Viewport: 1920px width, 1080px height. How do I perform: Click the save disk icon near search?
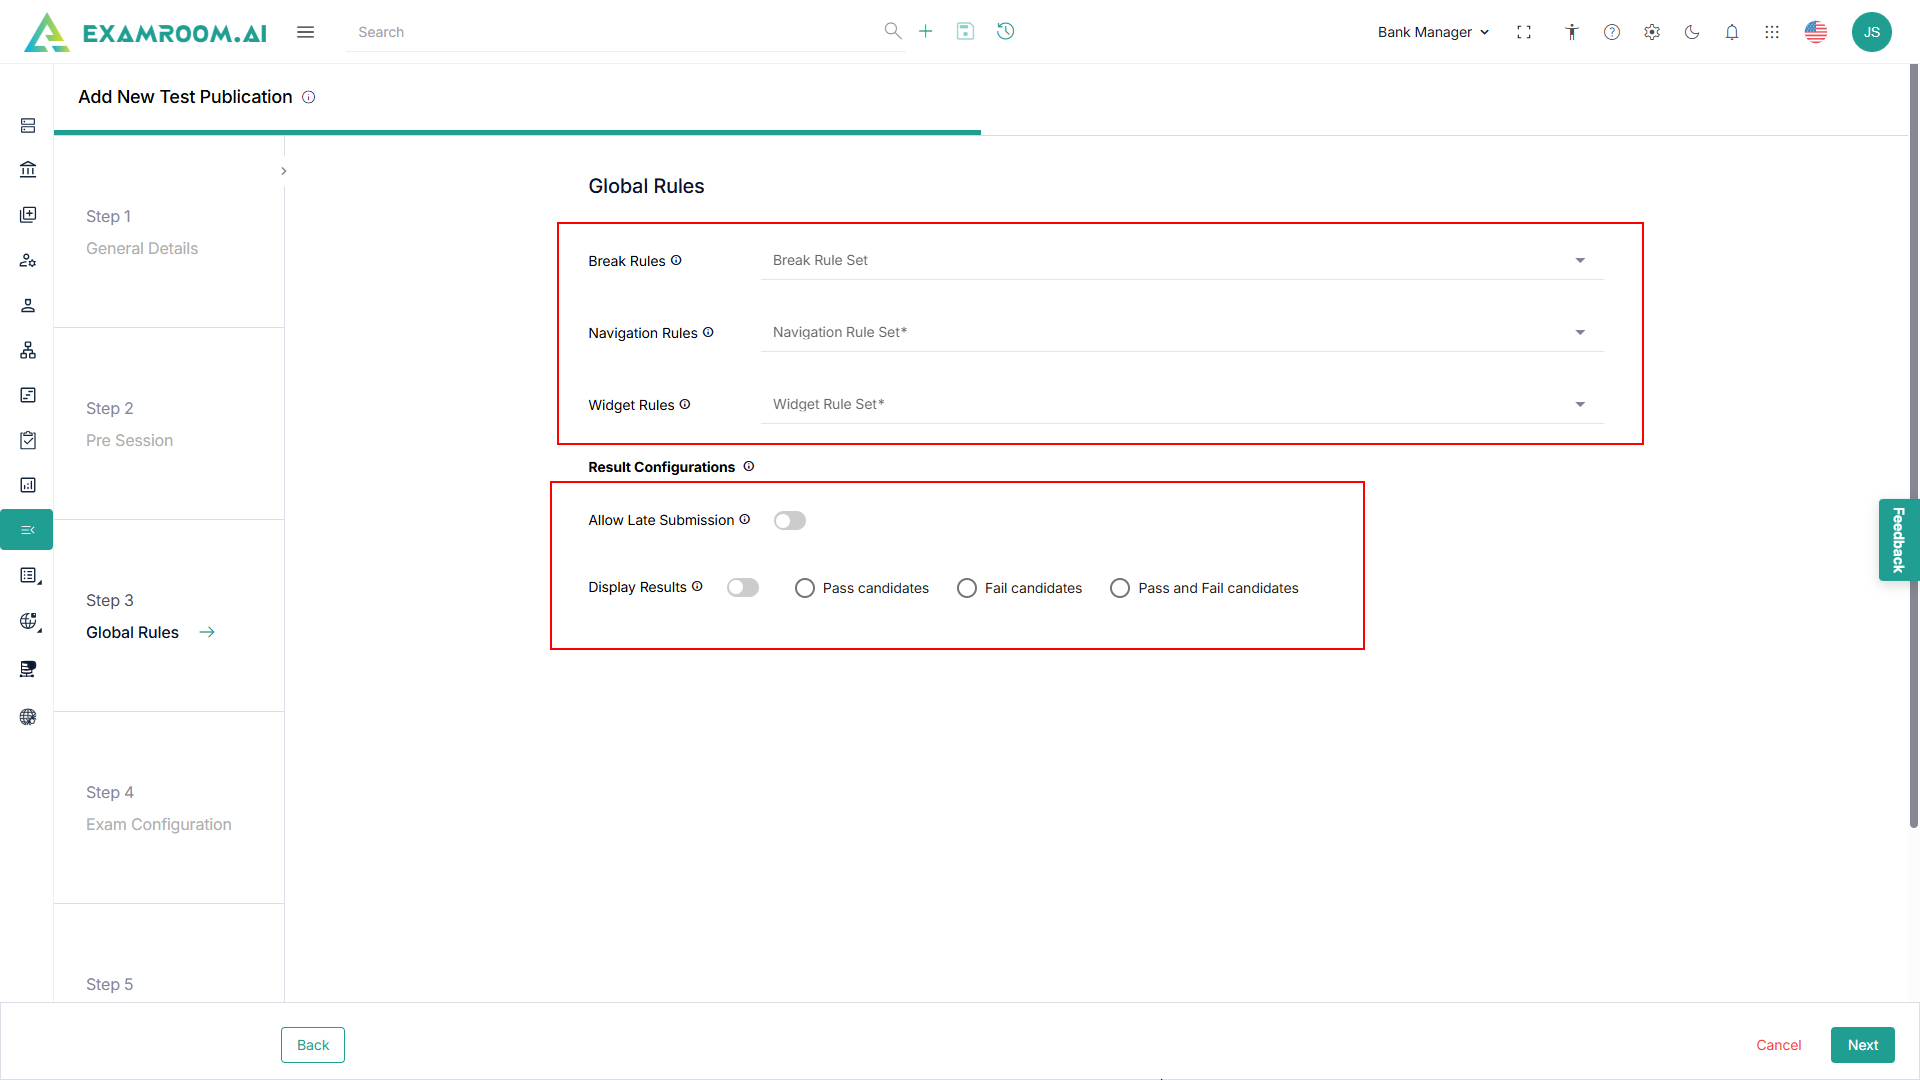pos(965,31)
